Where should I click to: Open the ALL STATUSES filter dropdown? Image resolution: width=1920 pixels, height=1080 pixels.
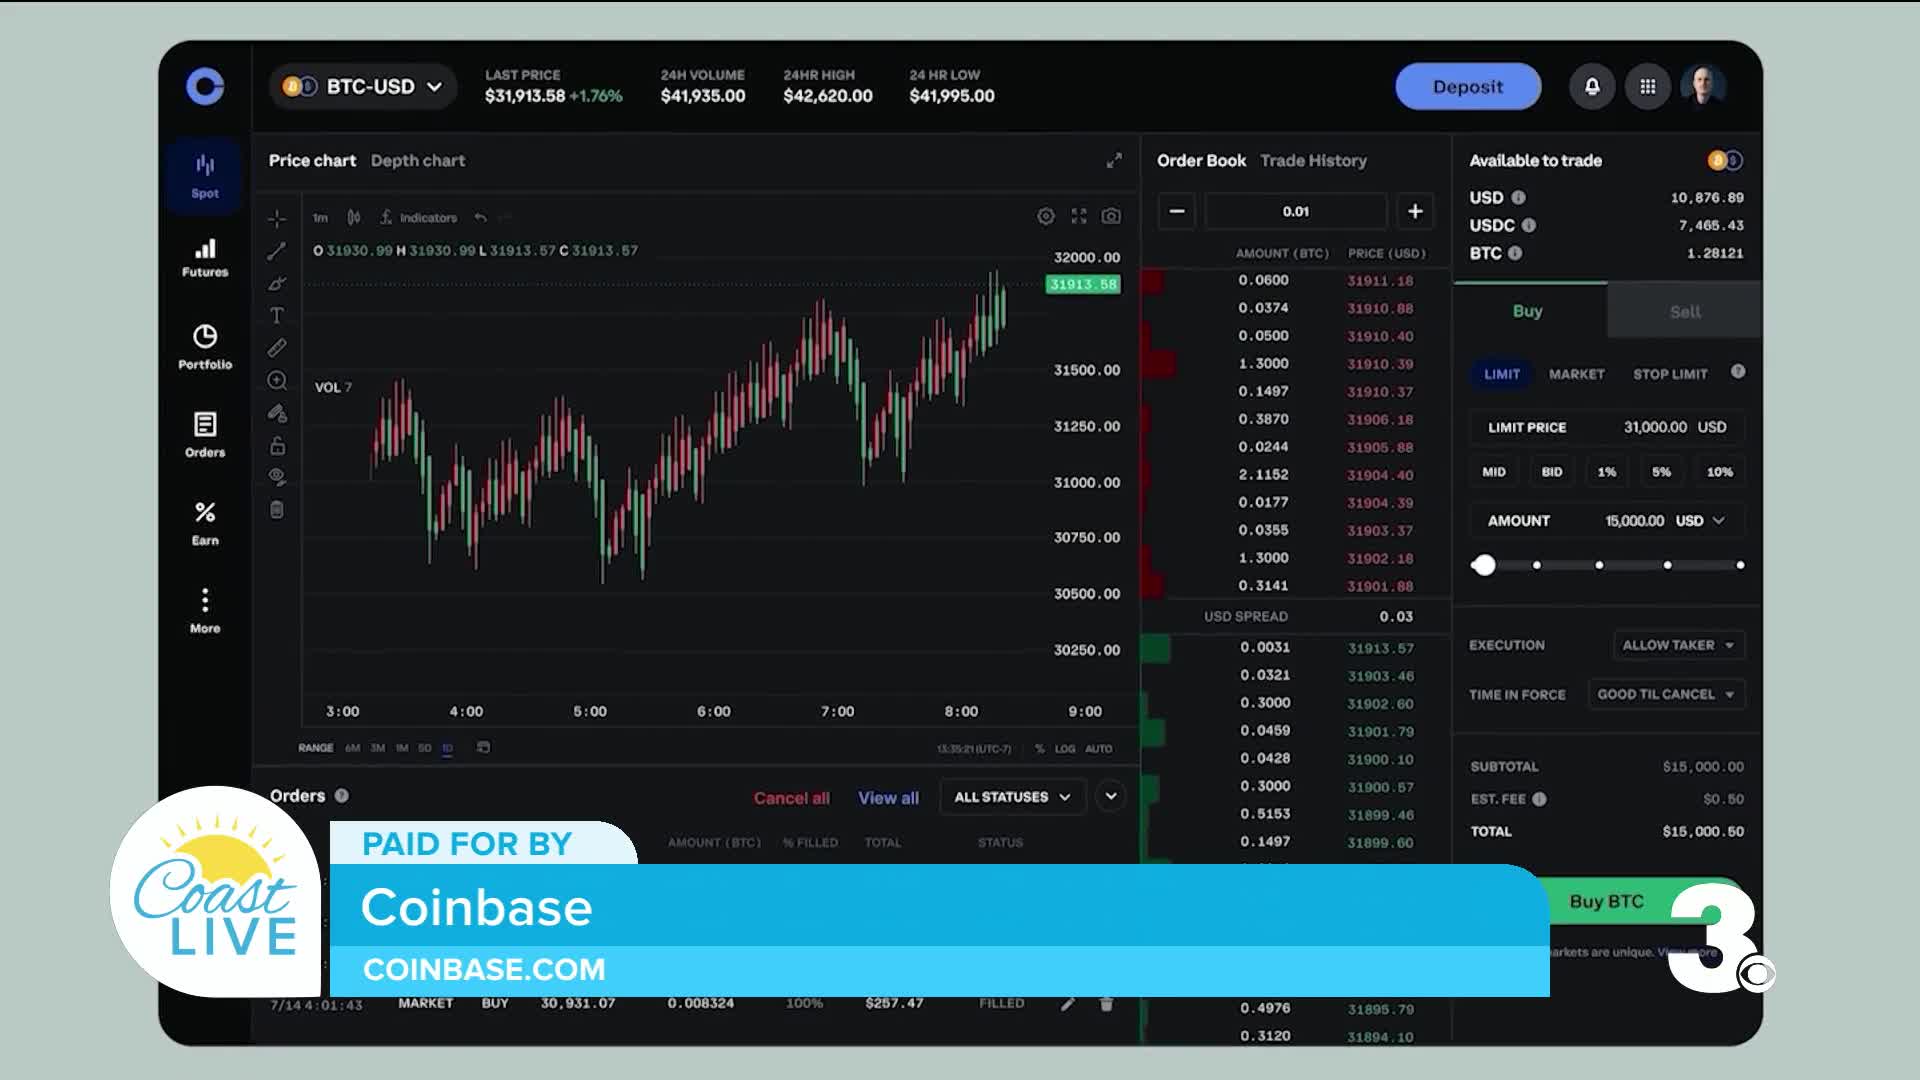[x=1012, y=797]
